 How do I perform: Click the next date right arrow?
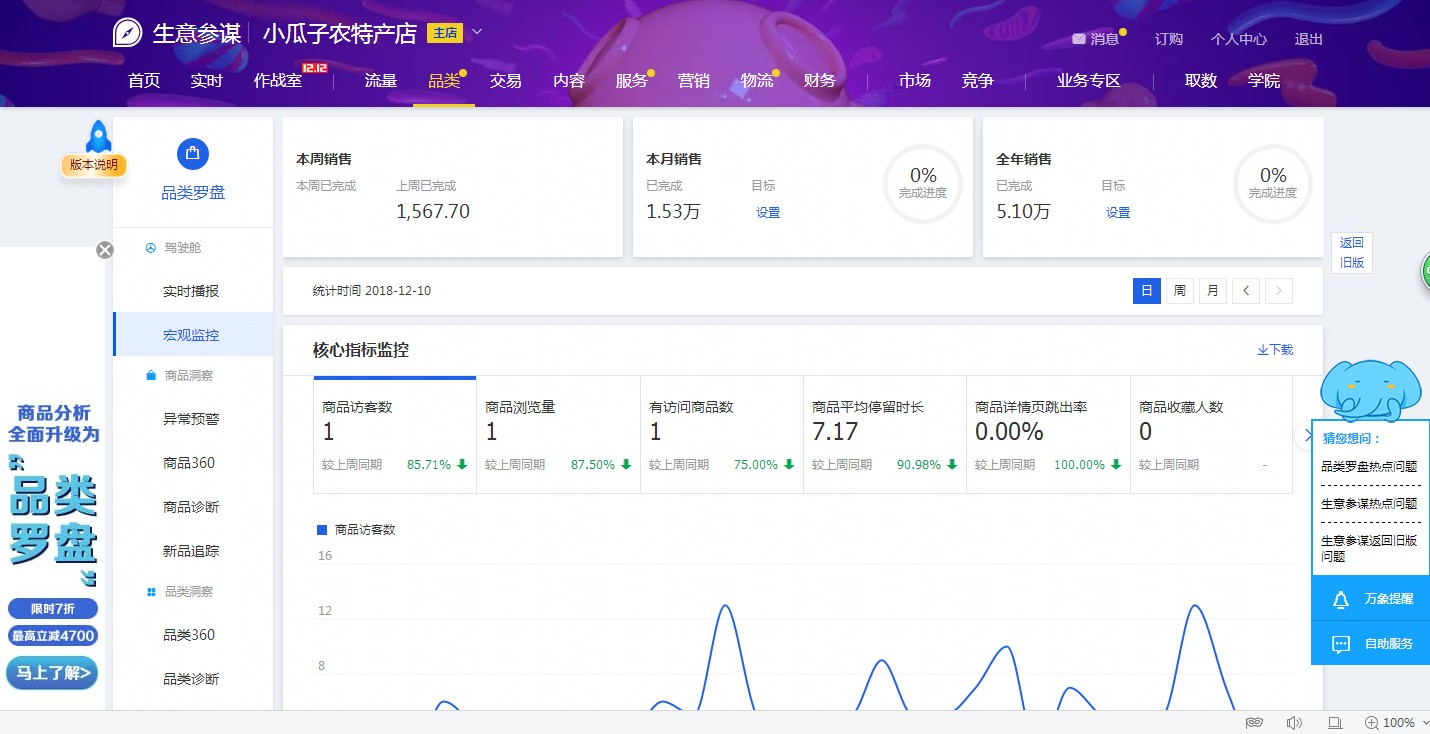1279,291
